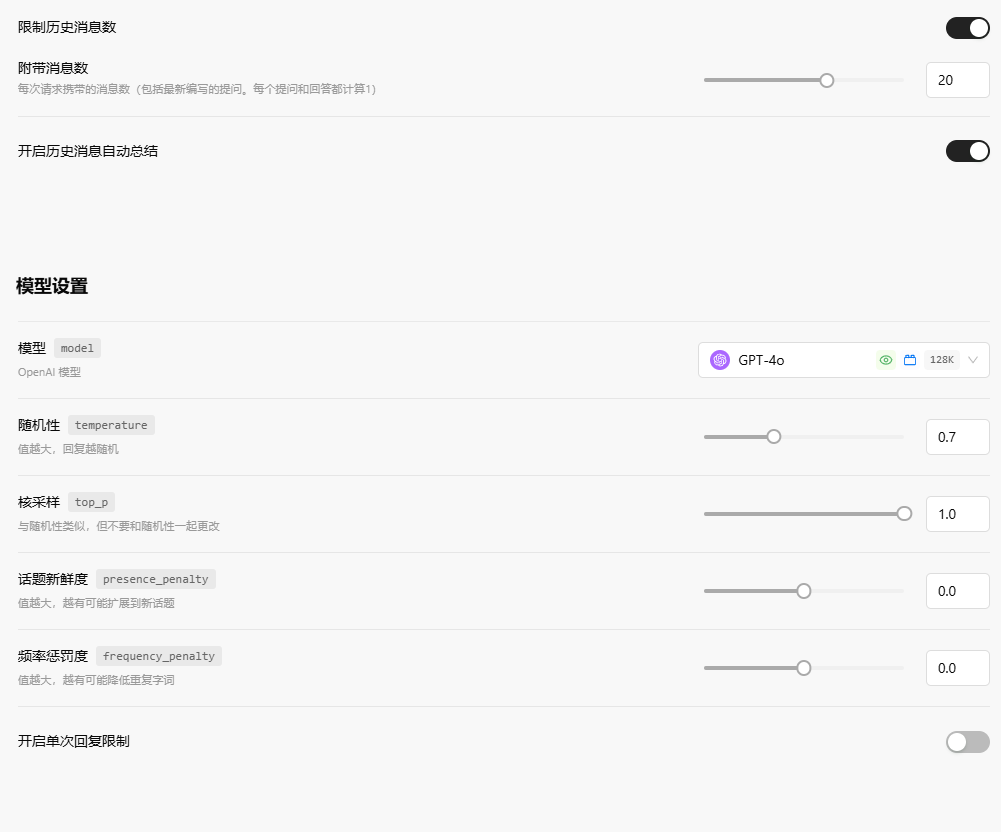Click the temperature value field 0.7
The width and height of the screenshot is (1001, 832).
coord(957,437)
